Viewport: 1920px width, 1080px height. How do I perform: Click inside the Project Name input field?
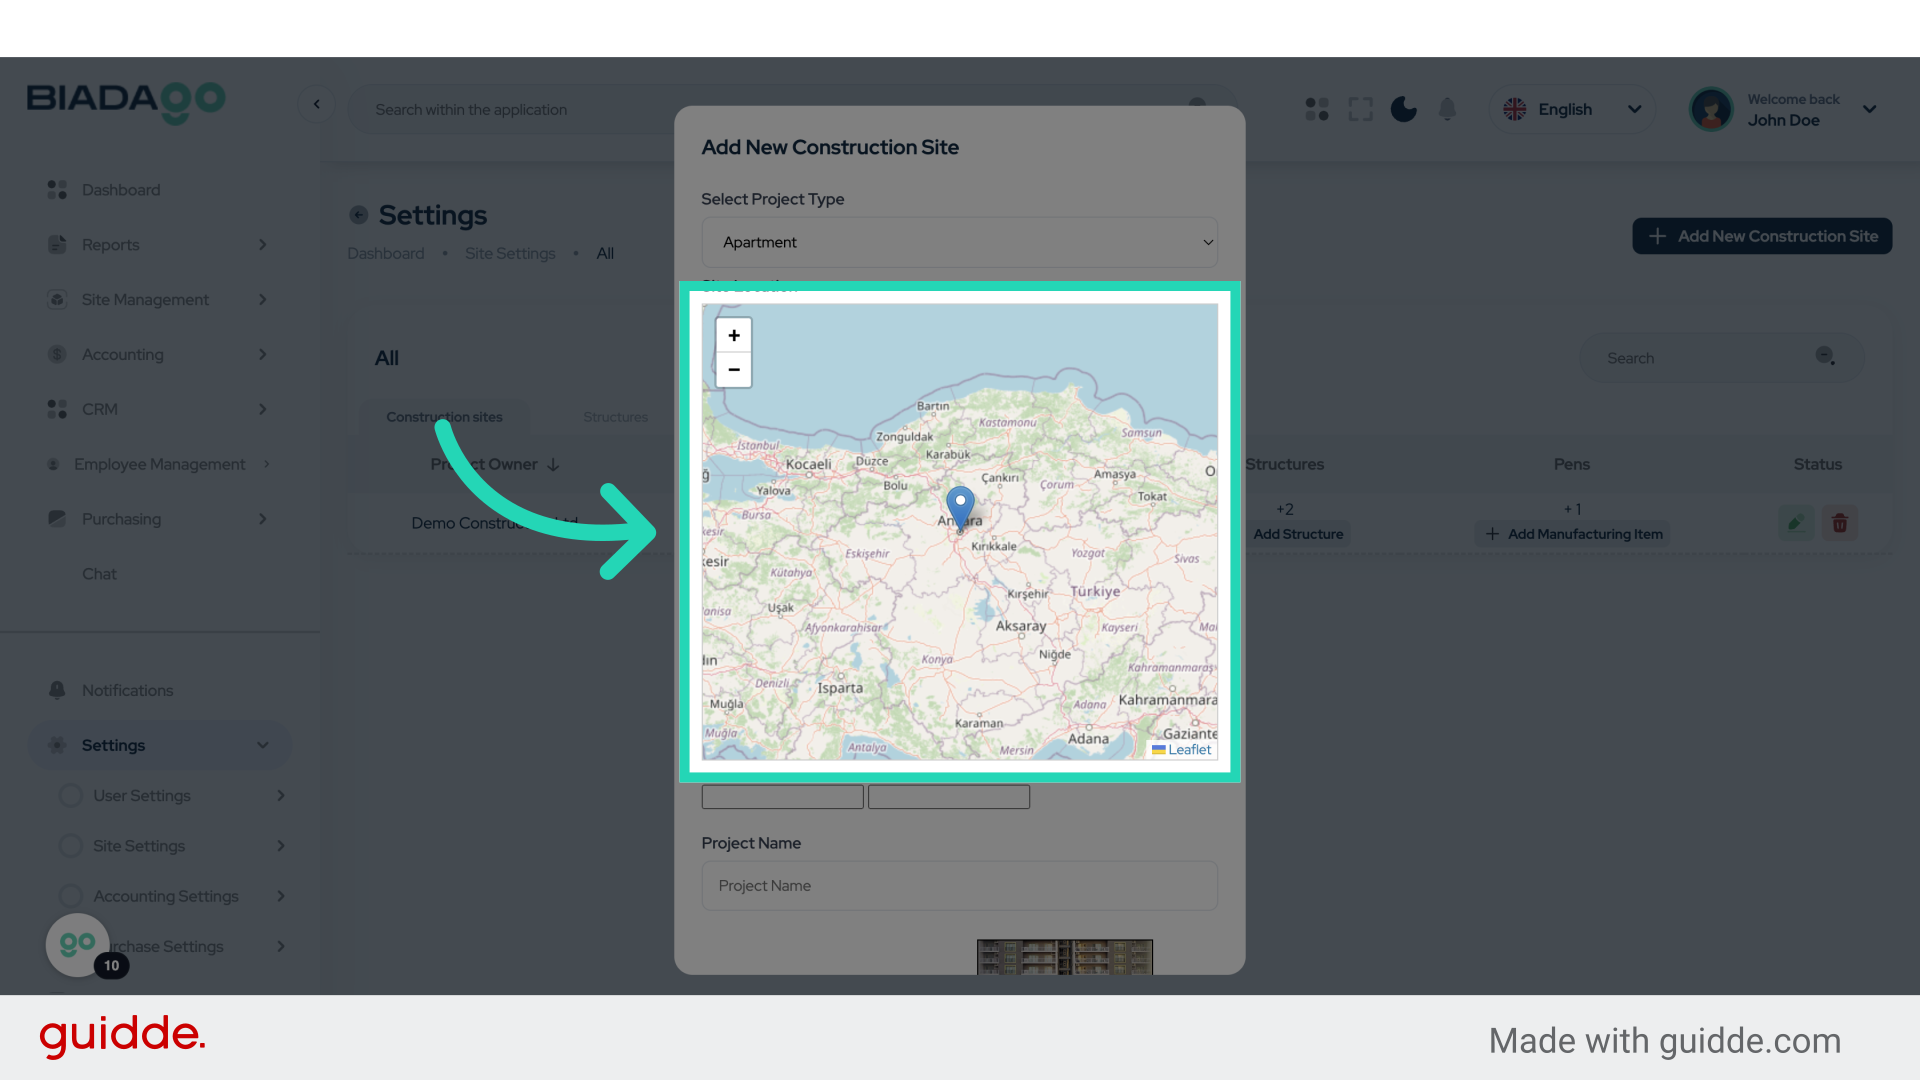[959, 885]
